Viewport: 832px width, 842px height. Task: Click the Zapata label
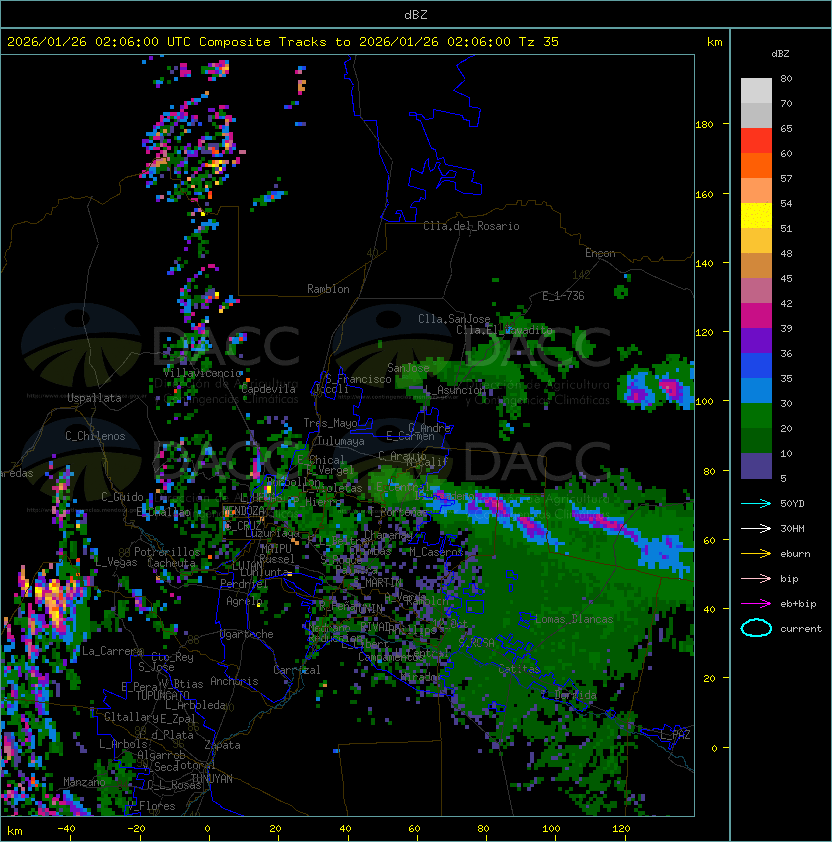[222, 745]
